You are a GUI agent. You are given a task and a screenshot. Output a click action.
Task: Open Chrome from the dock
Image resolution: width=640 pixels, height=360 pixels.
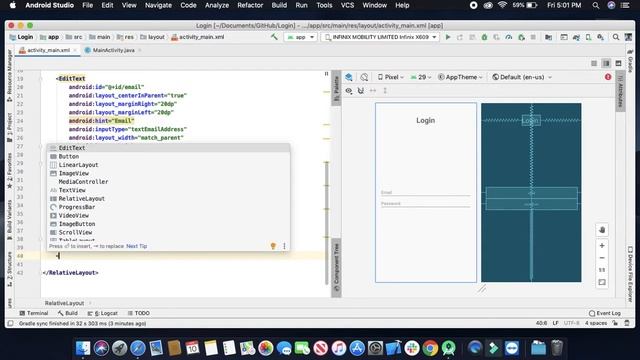coord(430,348)
